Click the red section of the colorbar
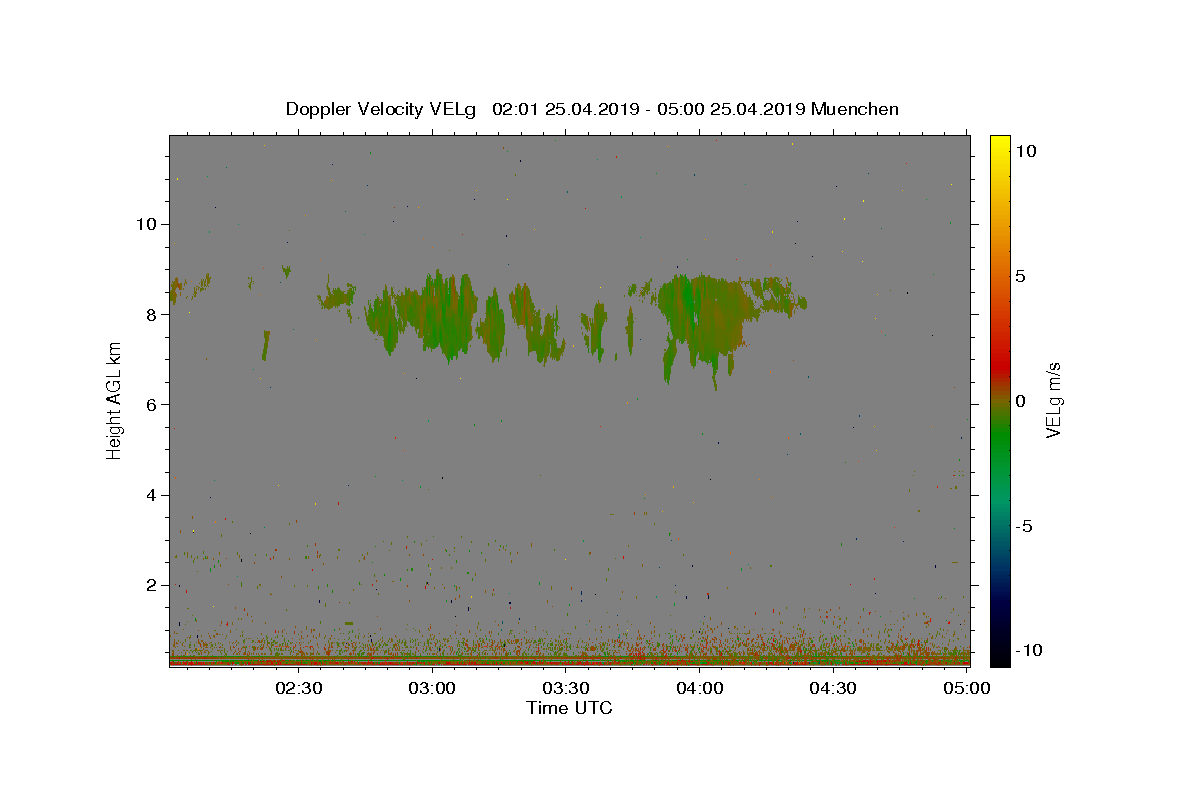This screenshot has height=800, width=1200. 1000,365
